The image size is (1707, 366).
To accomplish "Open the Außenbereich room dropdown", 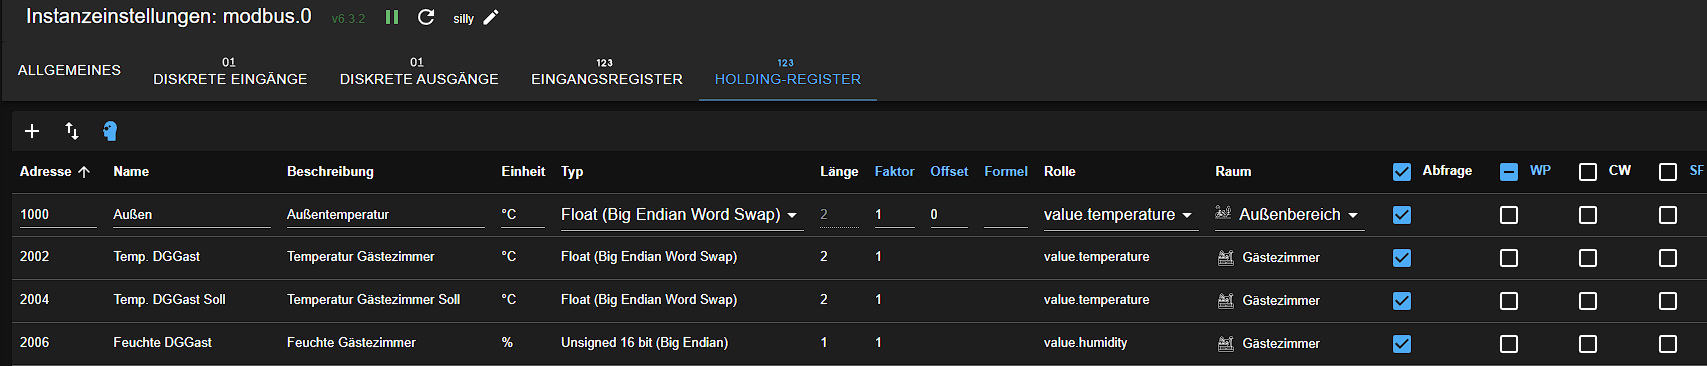I will point(1289,215).
